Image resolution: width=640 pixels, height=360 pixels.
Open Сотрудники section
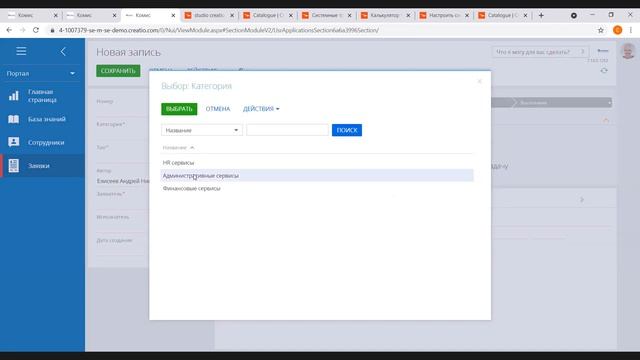[42, 142]
